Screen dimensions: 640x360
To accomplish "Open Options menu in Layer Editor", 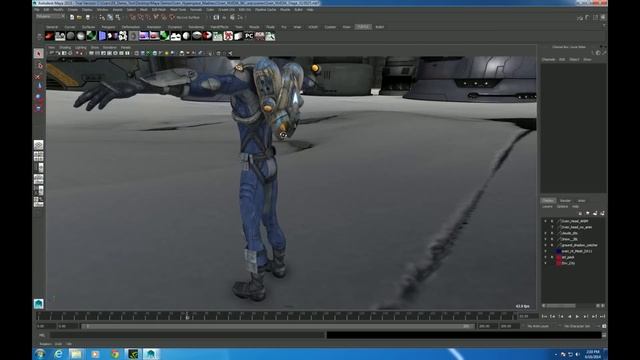I will point(562,207).
